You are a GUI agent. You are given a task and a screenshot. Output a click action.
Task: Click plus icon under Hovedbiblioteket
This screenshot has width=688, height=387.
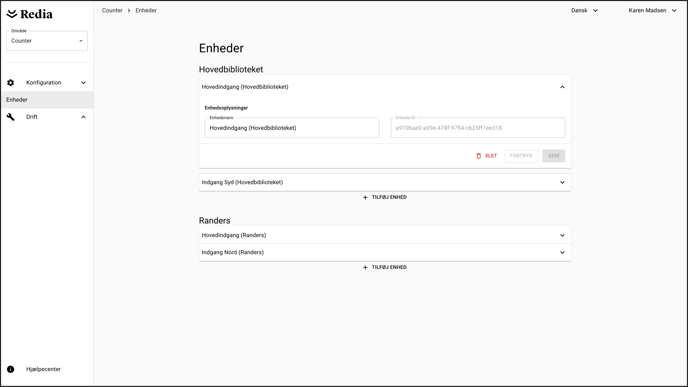tap(365, 197)
